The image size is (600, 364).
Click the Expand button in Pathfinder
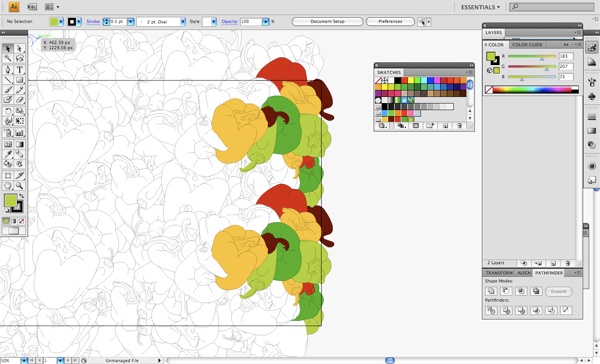coord(558,291)
